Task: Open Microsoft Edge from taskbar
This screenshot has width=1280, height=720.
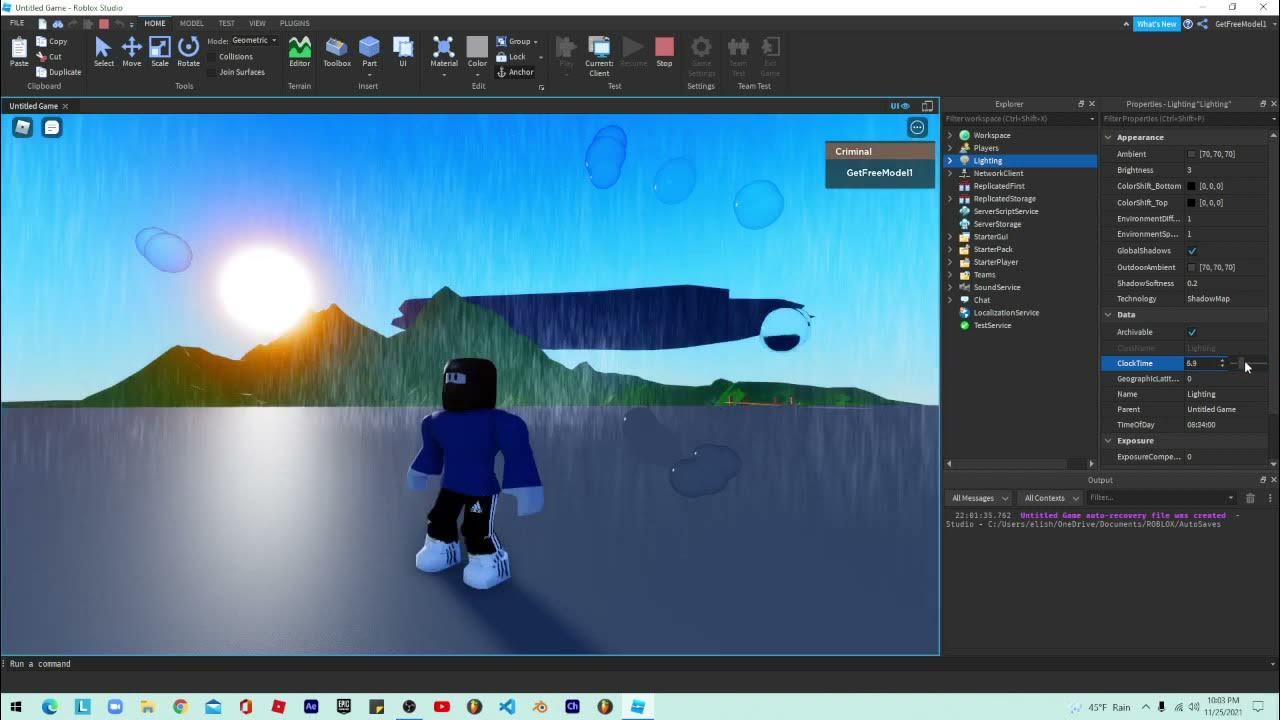Action: (x=50, y=706)
